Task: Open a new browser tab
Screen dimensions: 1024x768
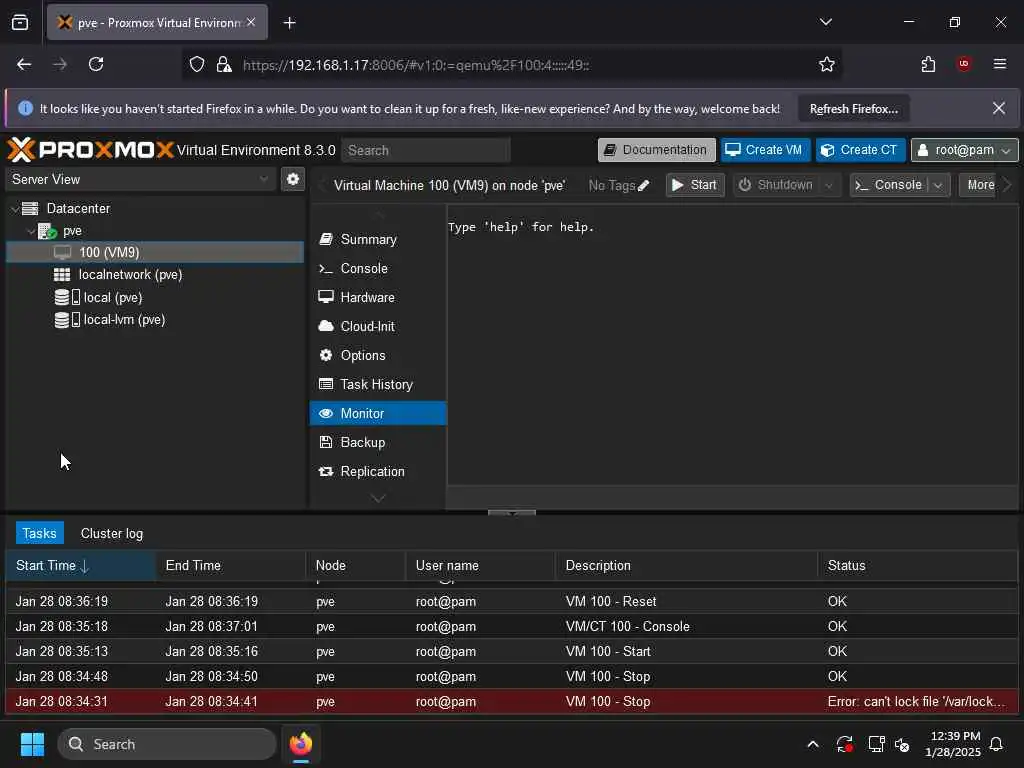Action: (289, 23)
